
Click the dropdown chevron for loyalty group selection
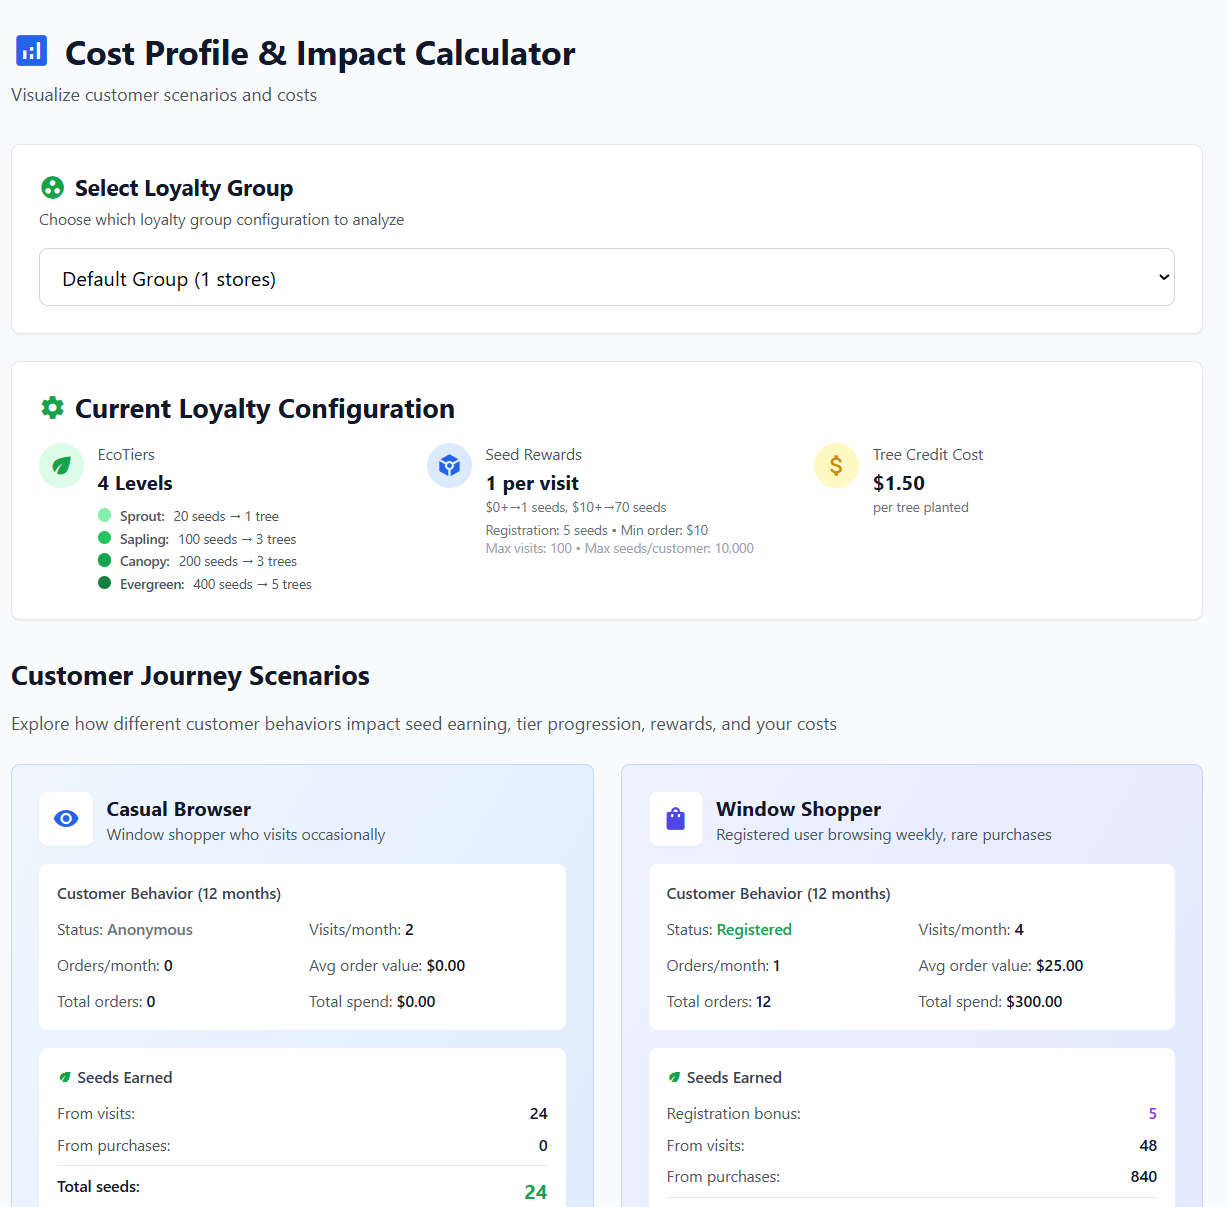click(x=1163, y=277)
